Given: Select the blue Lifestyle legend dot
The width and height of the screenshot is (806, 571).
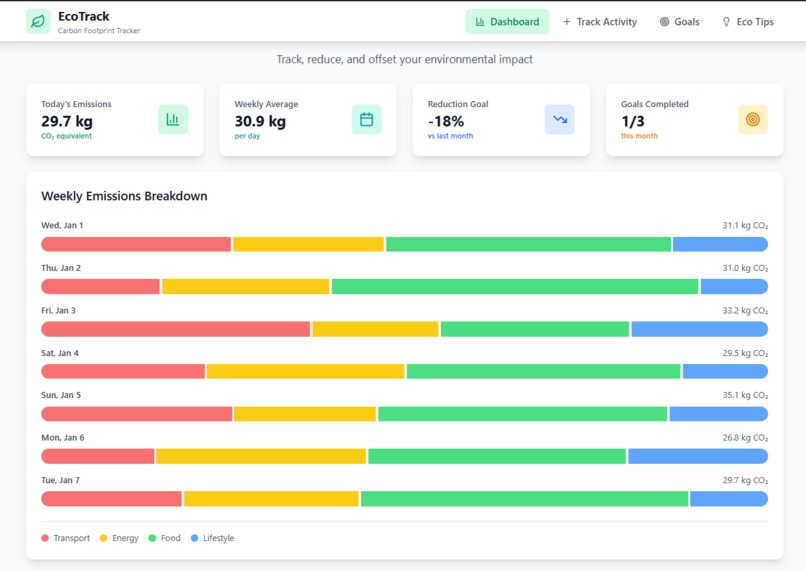Looking at the screenshot, I should tap(194, 538).
